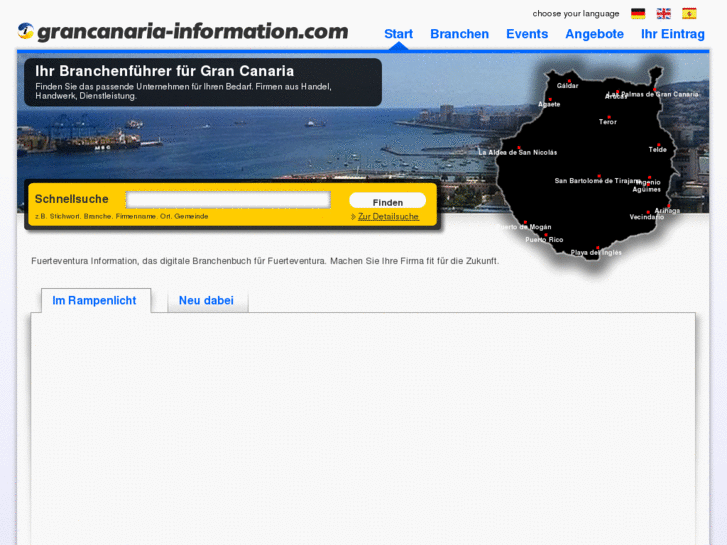
Task: Select Puerto de Mogán on map
Action: (x=523, y=227)
